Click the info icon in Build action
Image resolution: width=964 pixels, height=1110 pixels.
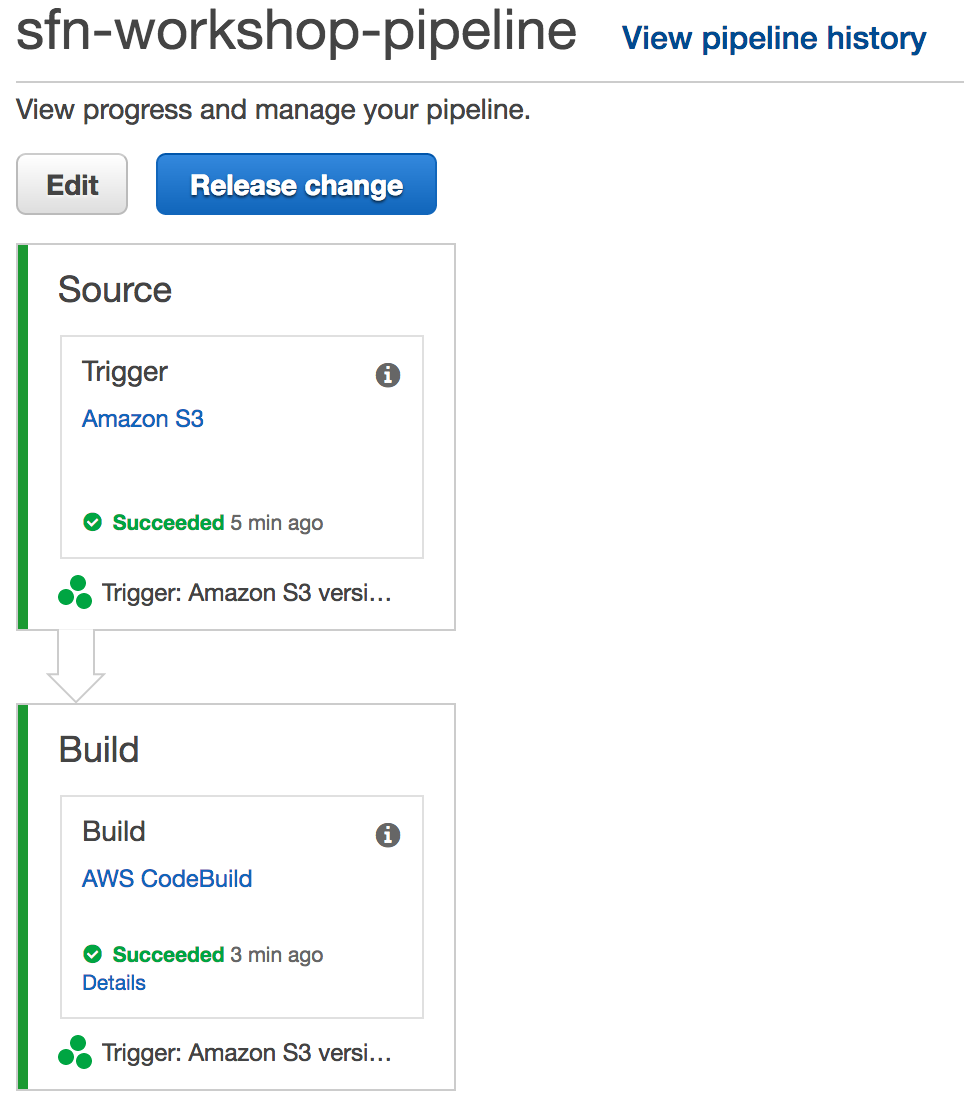(388, 835)
